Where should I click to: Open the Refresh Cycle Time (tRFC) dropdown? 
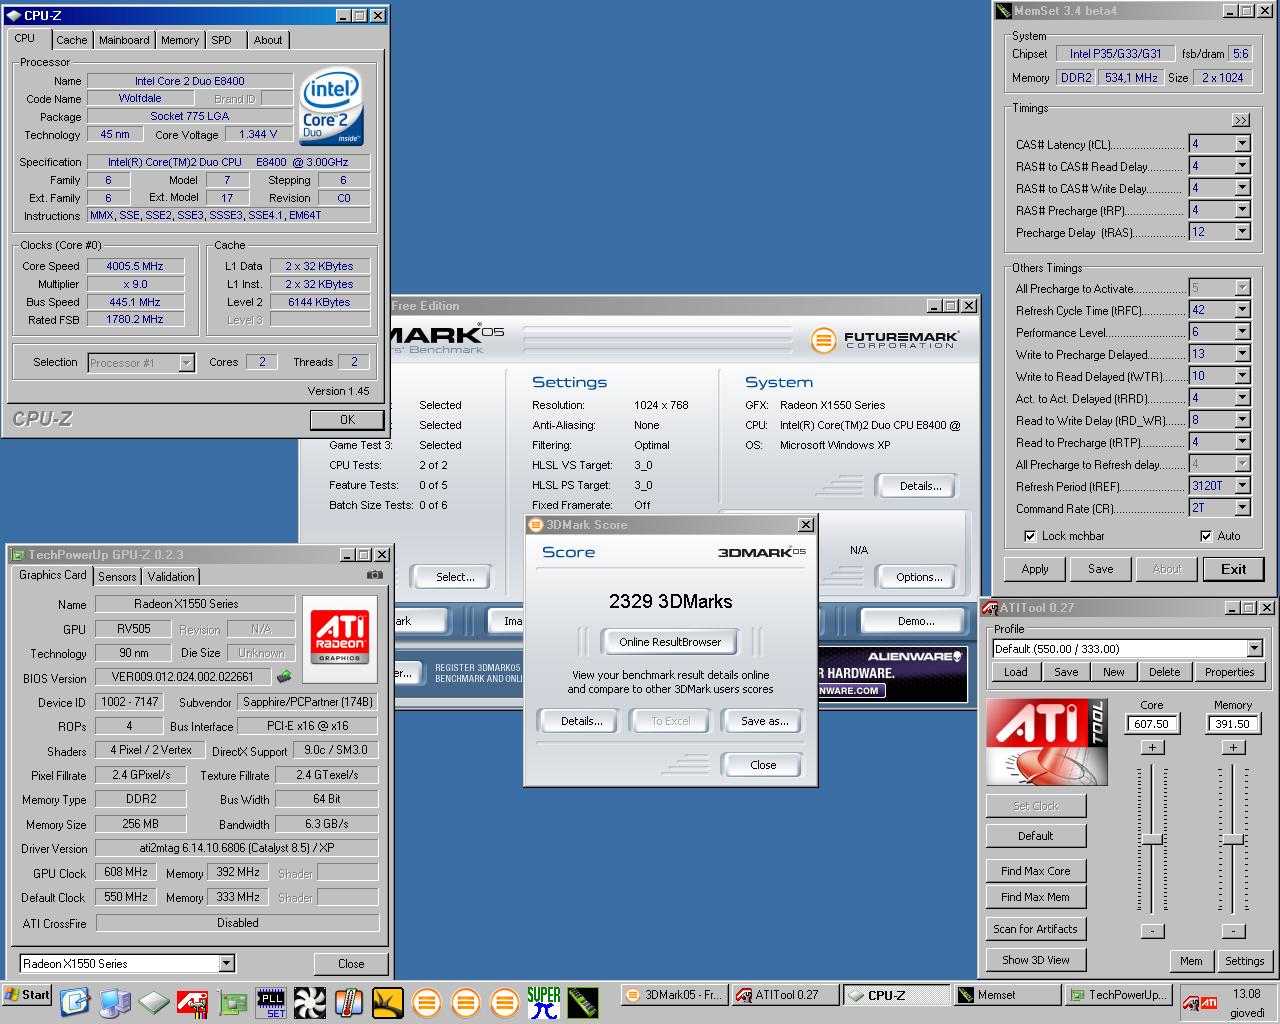pyautogui.click(x=1242, y=310)
